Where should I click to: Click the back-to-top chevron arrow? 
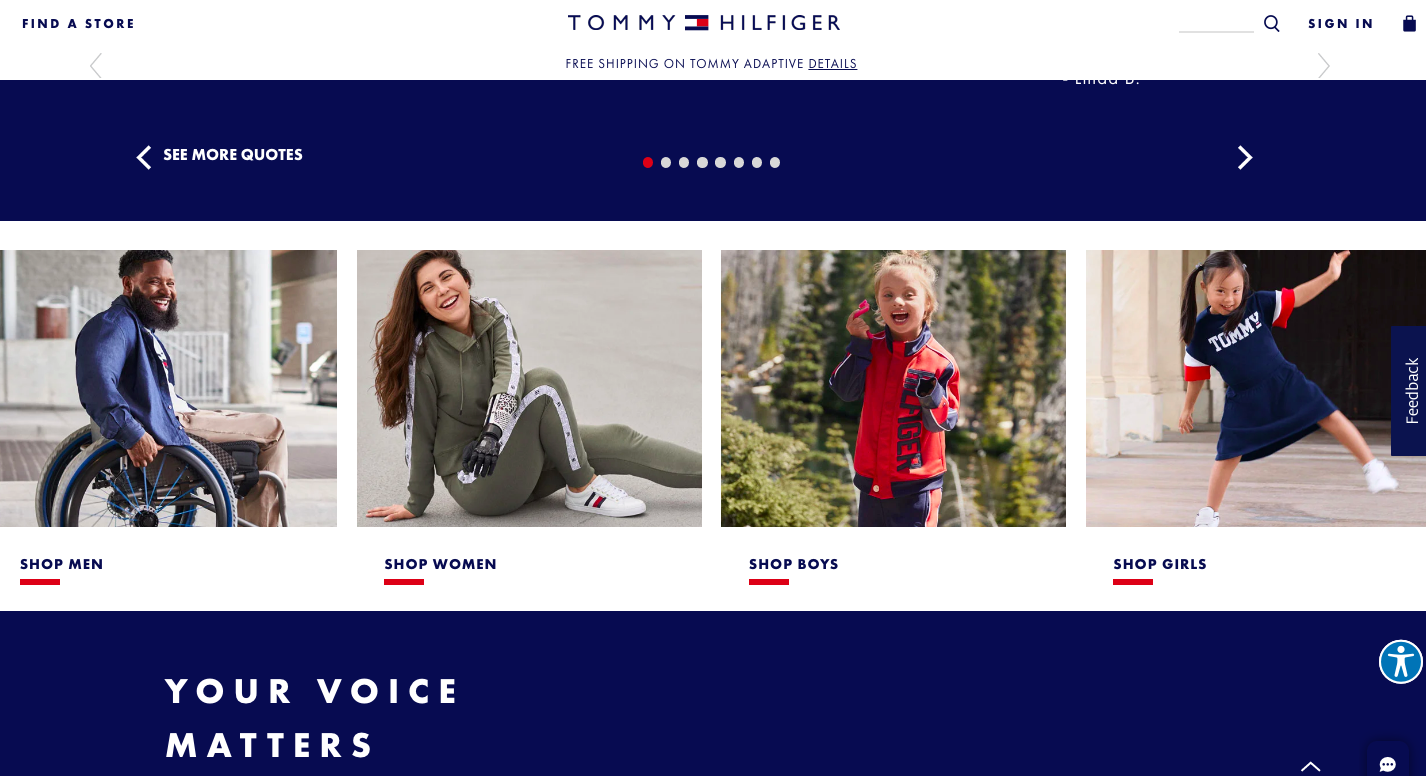1310,766
